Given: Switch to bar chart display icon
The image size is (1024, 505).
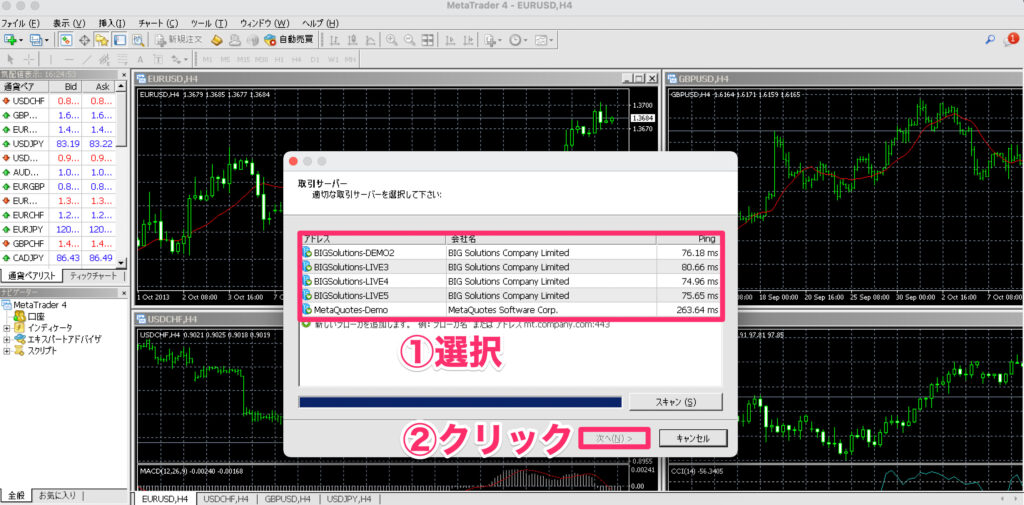Looking at the screenshot, I should 334,40.
